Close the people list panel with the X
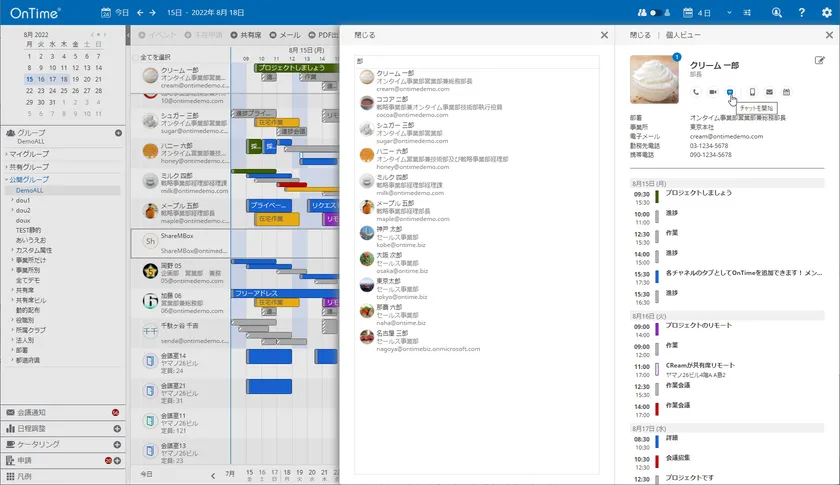Viewport: 840px width, 485px height. [x=604, y=35]
